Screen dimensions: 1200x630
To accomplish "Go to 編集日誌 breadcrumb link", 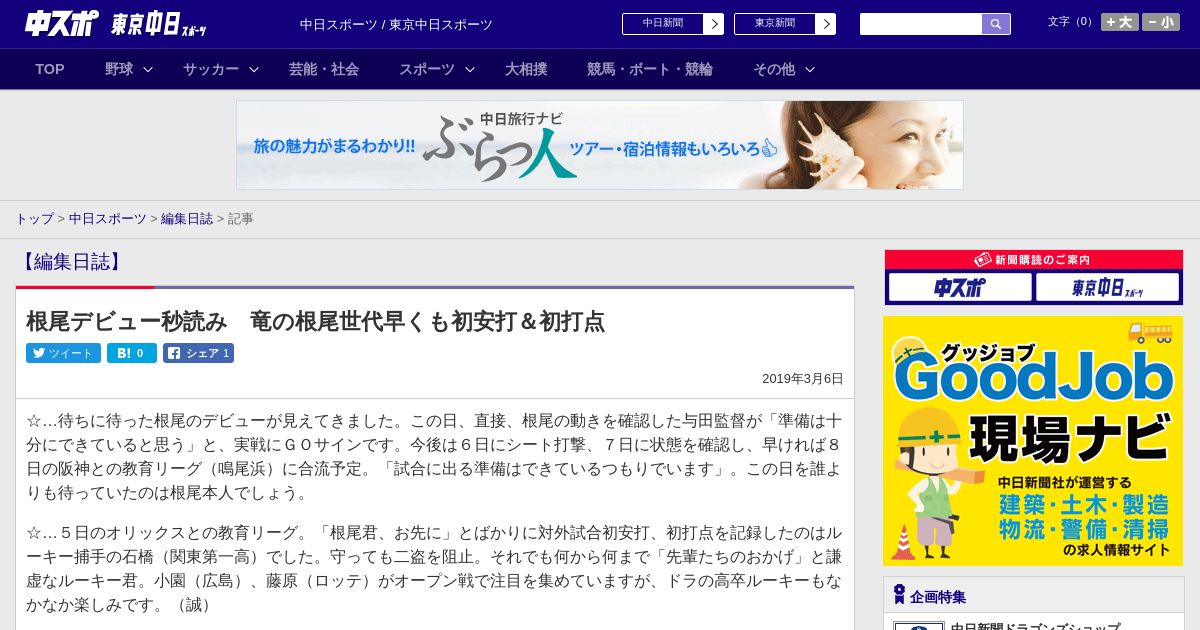I will [x=187, y=218].
